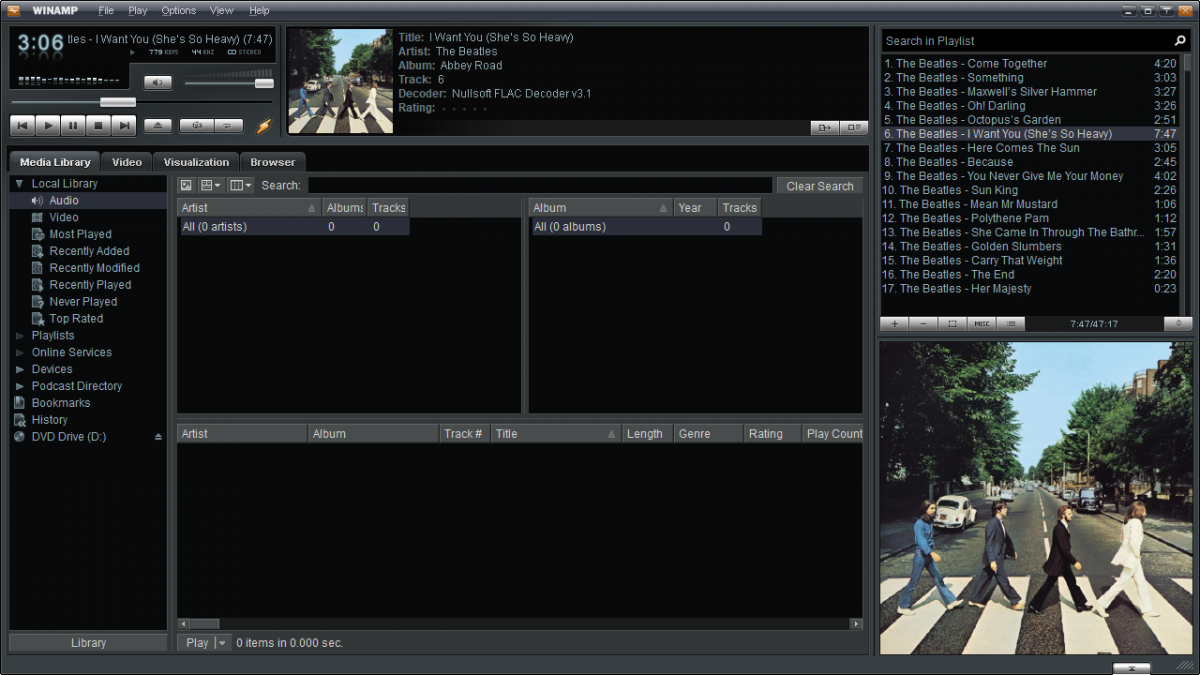Click the orange lightning bolt icon

[264, 126]
